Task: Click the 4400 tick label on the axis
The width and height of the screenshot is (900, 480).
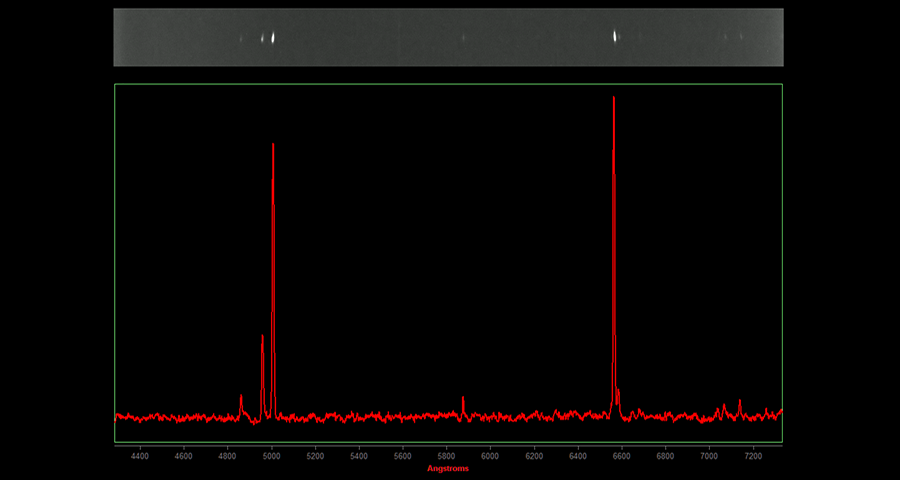Action: [140, 456]
